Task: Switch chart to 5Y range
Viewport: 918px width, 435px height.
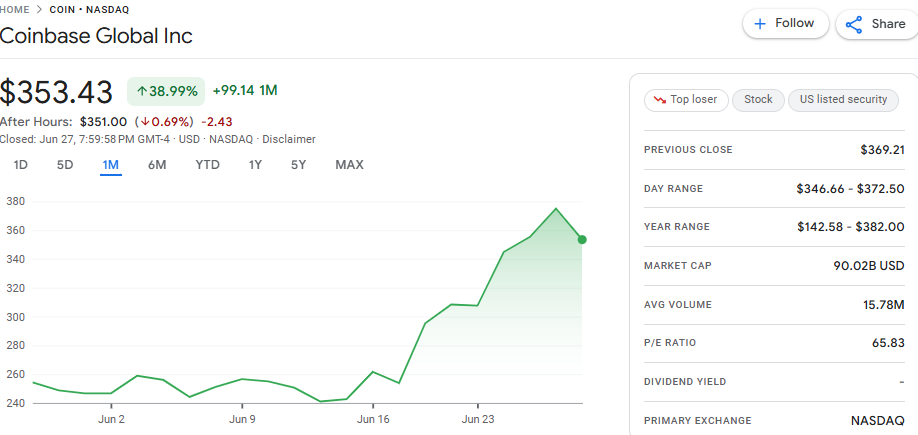Action: tap(299, 165)
